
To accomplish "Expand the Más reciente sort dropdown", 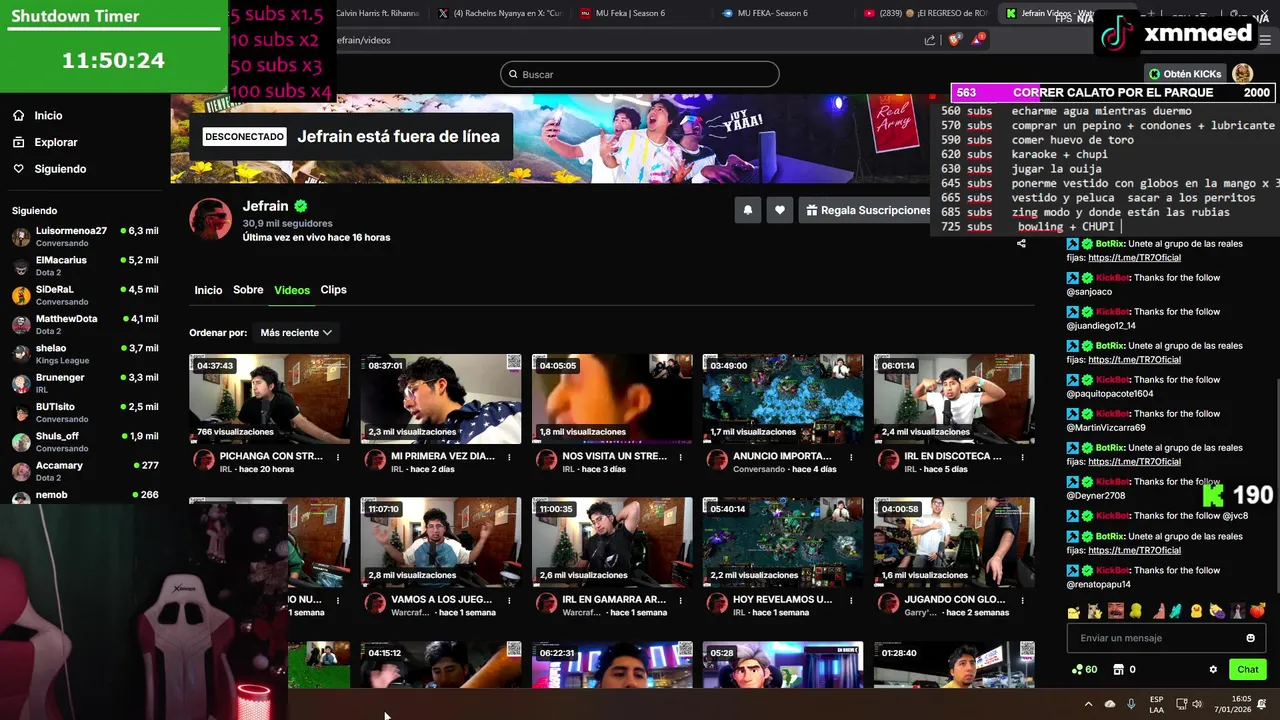I will pos(296,332).
